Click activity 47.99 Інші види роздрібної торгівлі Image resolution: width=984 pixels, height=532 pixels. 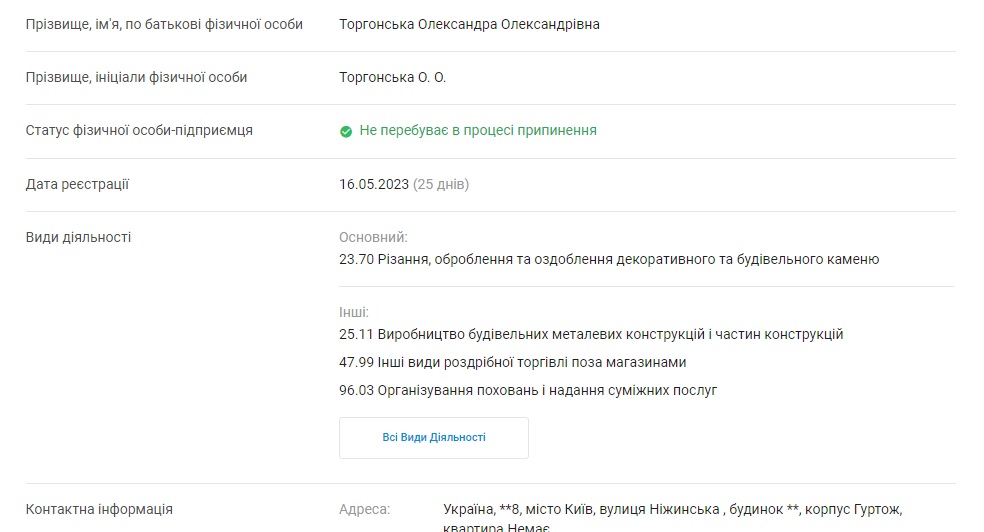[513, 363]
